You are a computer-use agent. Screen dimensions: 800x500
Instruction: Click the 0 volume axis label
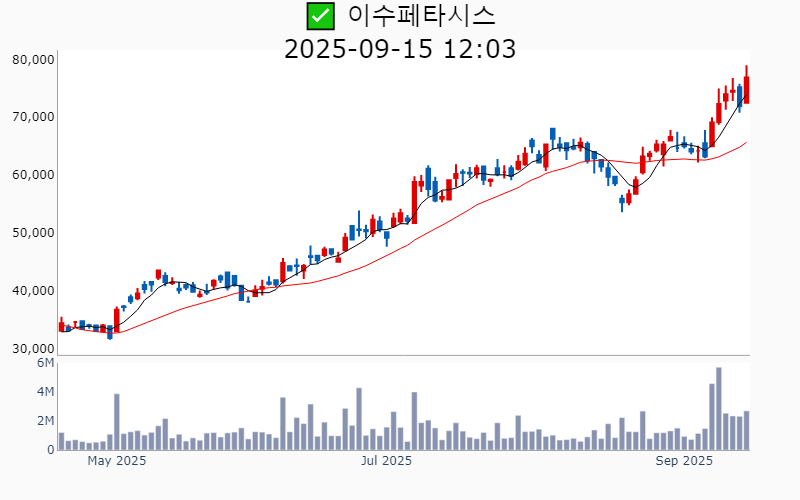(x=51, y=449)
